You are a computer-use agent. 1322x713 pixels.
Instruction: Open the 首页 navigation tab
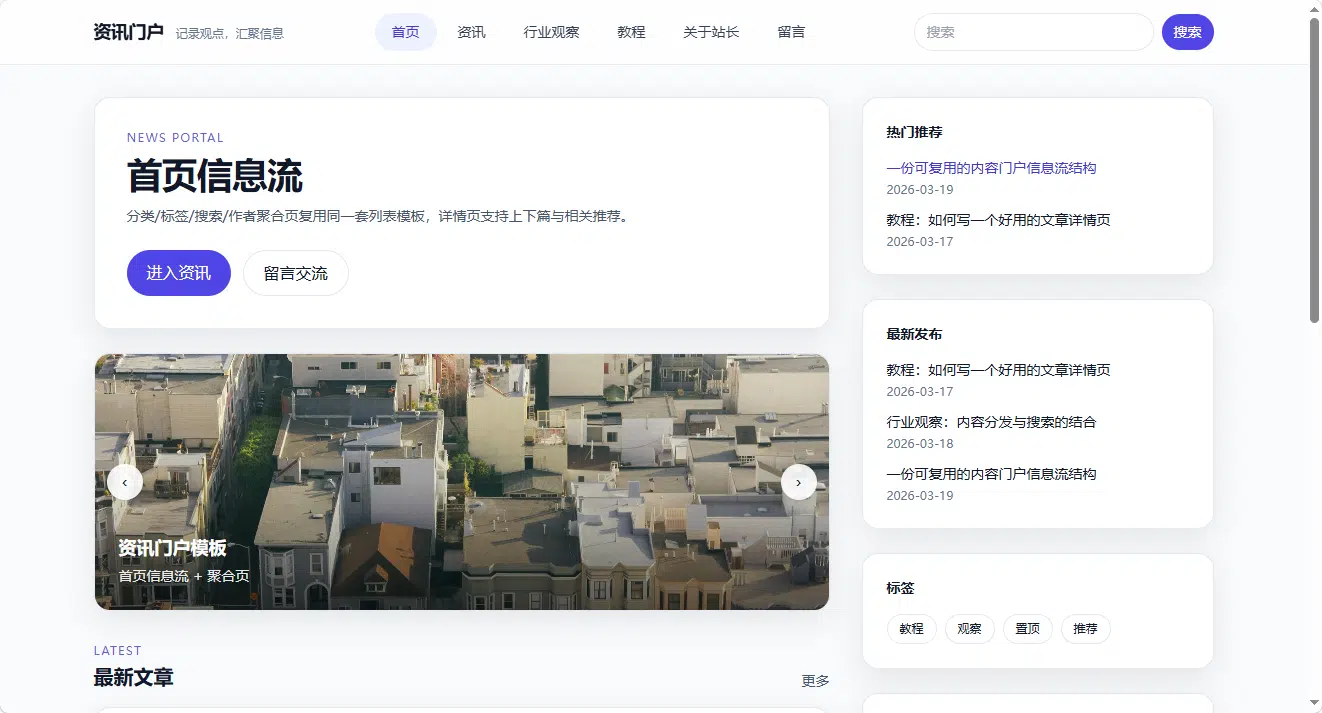[x=406, y=32]
